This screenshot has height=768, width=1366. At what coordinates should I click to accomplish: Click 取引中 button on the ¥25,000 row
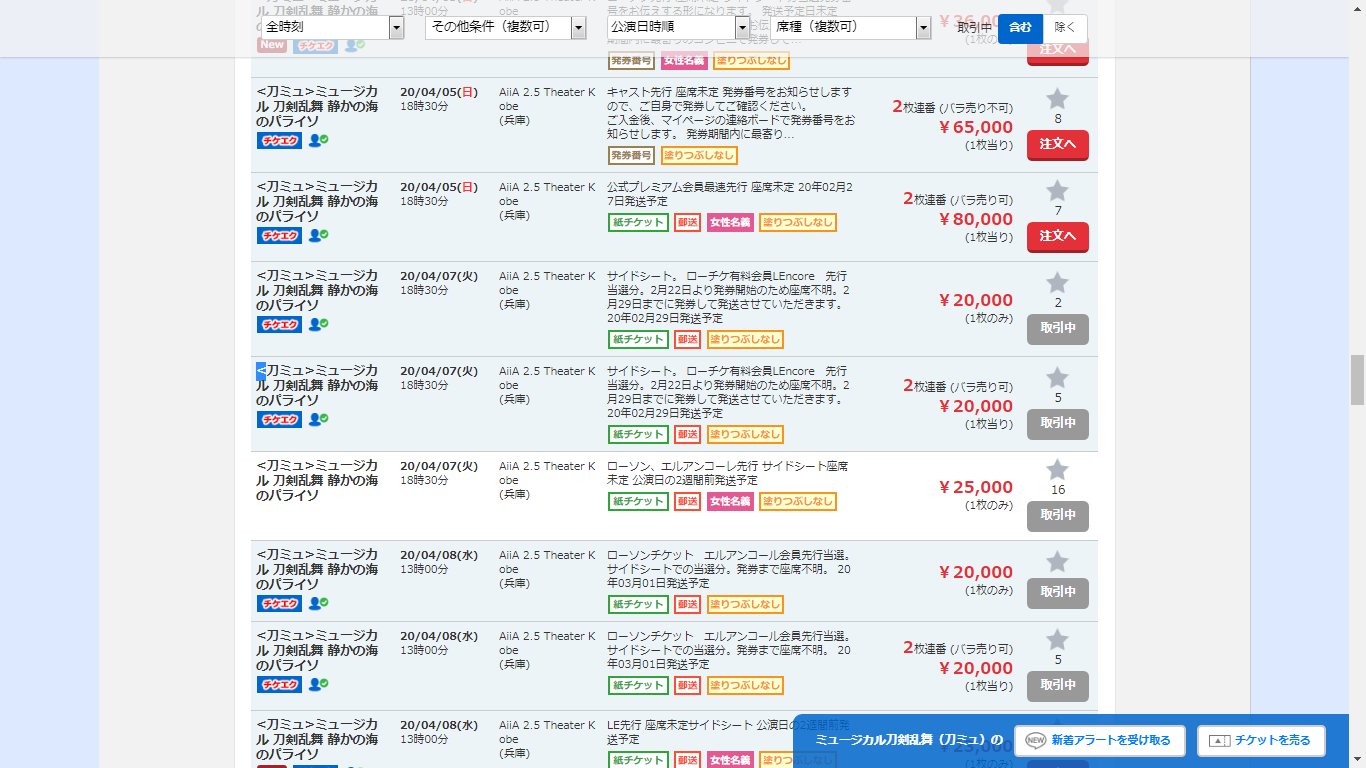[x=1058, y=516]
